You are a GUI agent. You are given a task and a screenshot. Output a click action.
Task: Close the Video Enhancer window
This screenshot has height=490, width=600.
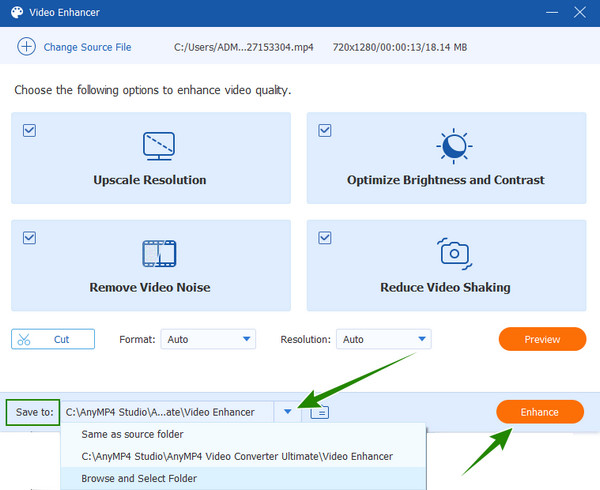[580, 13]
